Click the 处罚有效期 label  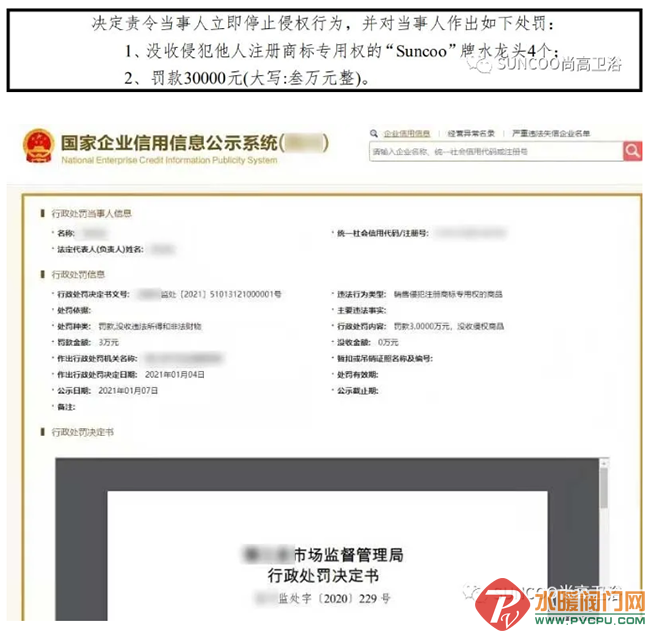(357, 375)
